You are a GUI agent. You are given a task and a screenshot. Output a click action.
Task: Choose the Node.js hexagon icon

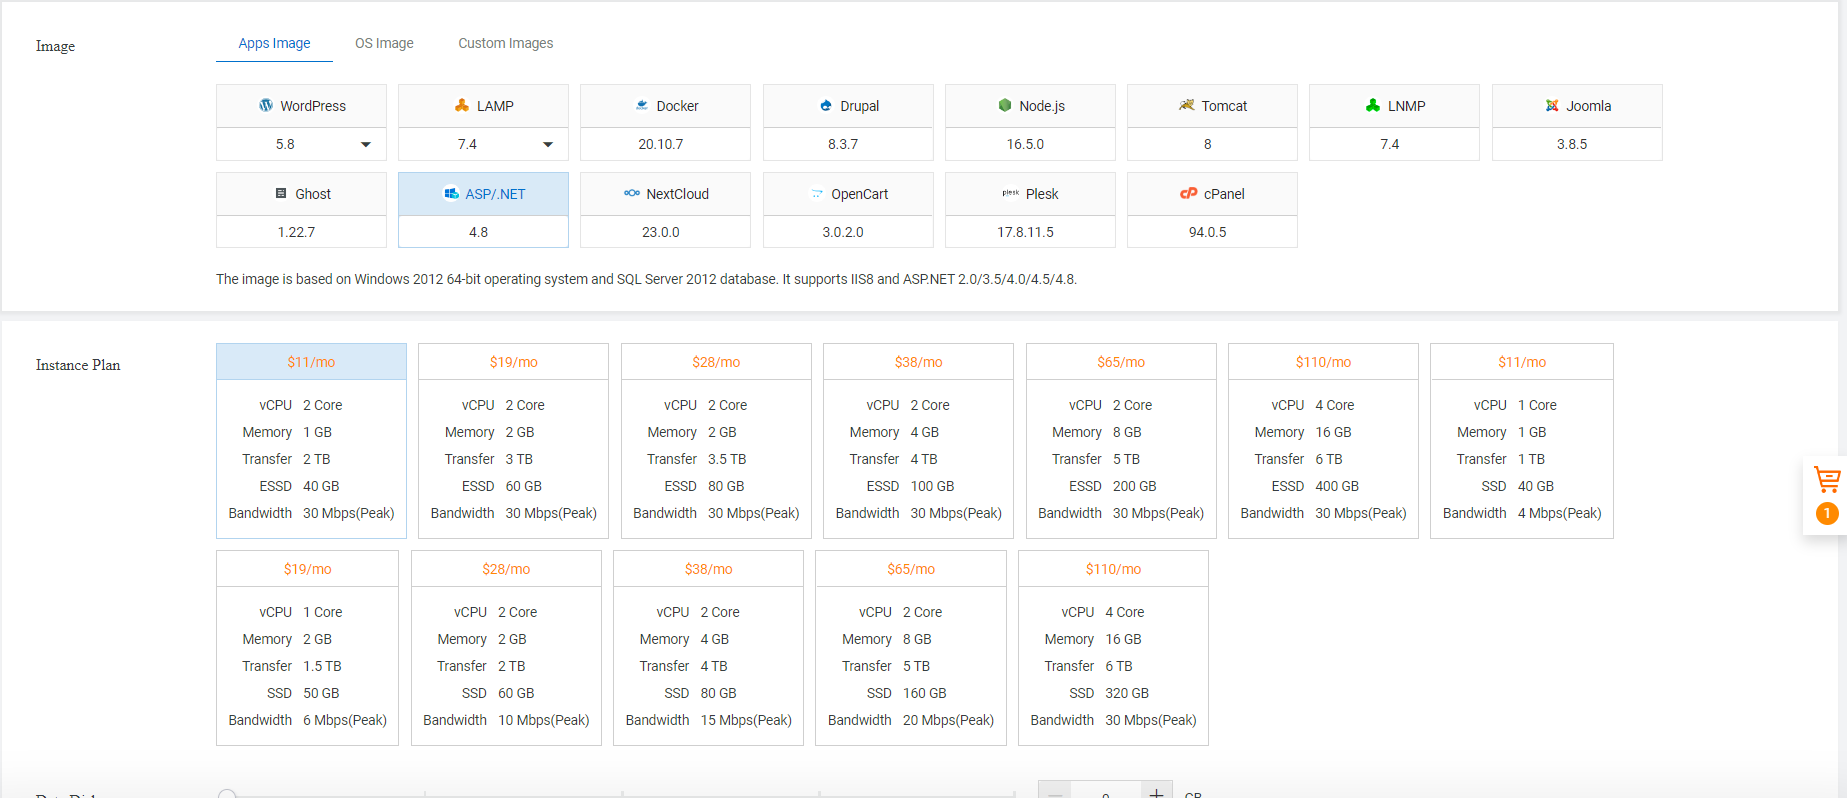coord(1005,105)
